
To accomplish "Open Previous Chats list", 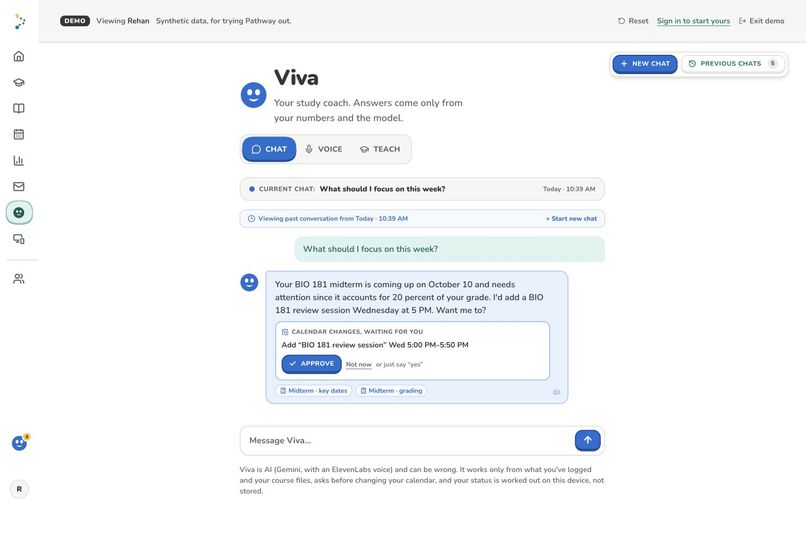I will point(733,64).
